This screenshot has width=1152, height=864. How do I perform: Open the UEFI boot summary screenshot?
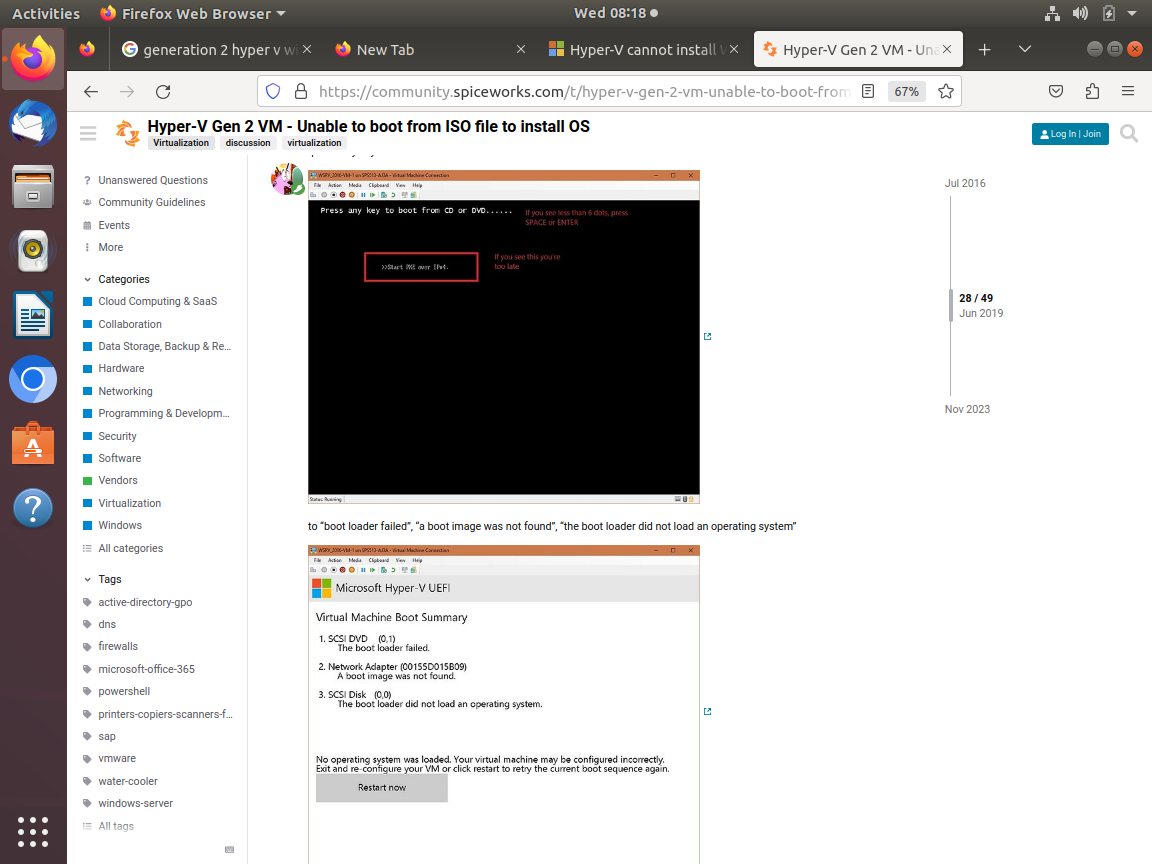point(503,704)
